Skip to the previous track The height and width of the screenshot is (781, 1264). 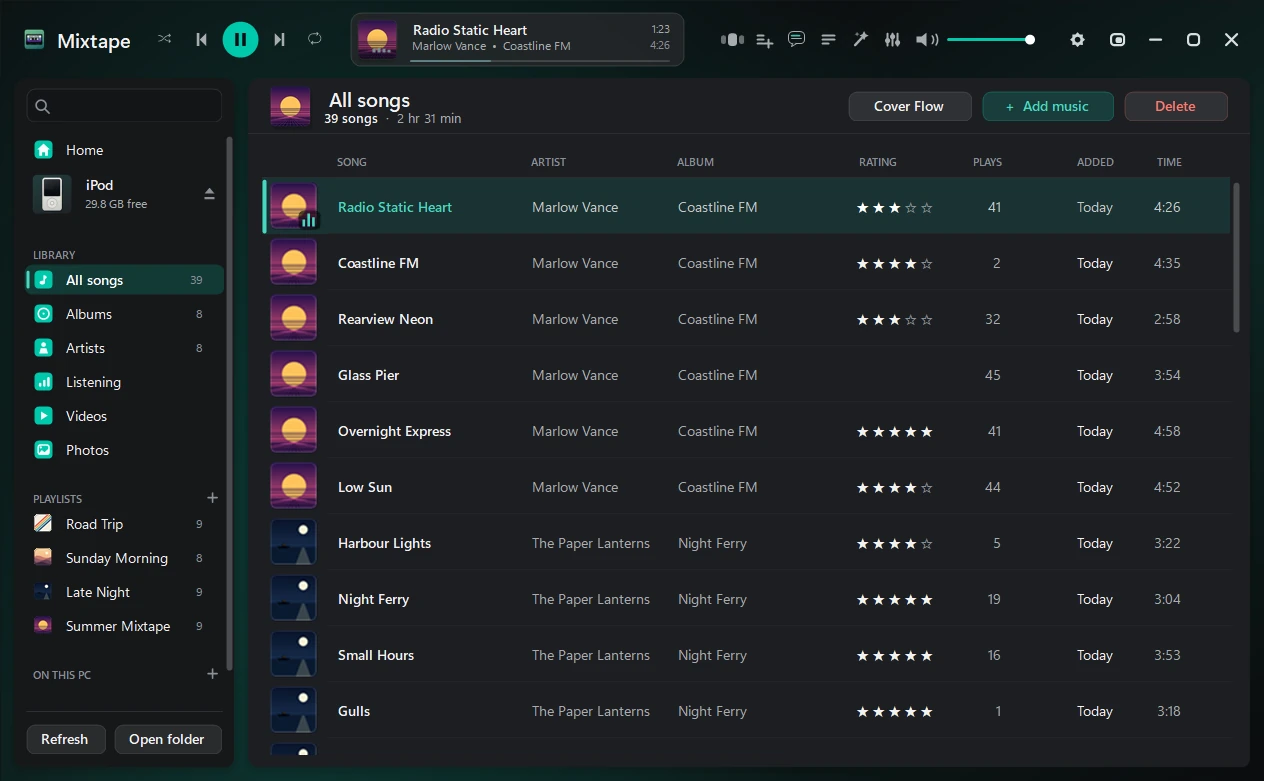tap(201, 39)
